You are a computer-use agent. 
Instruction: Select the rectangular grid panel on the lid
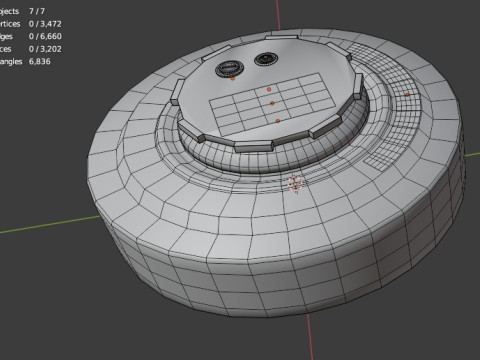(272, 104)
